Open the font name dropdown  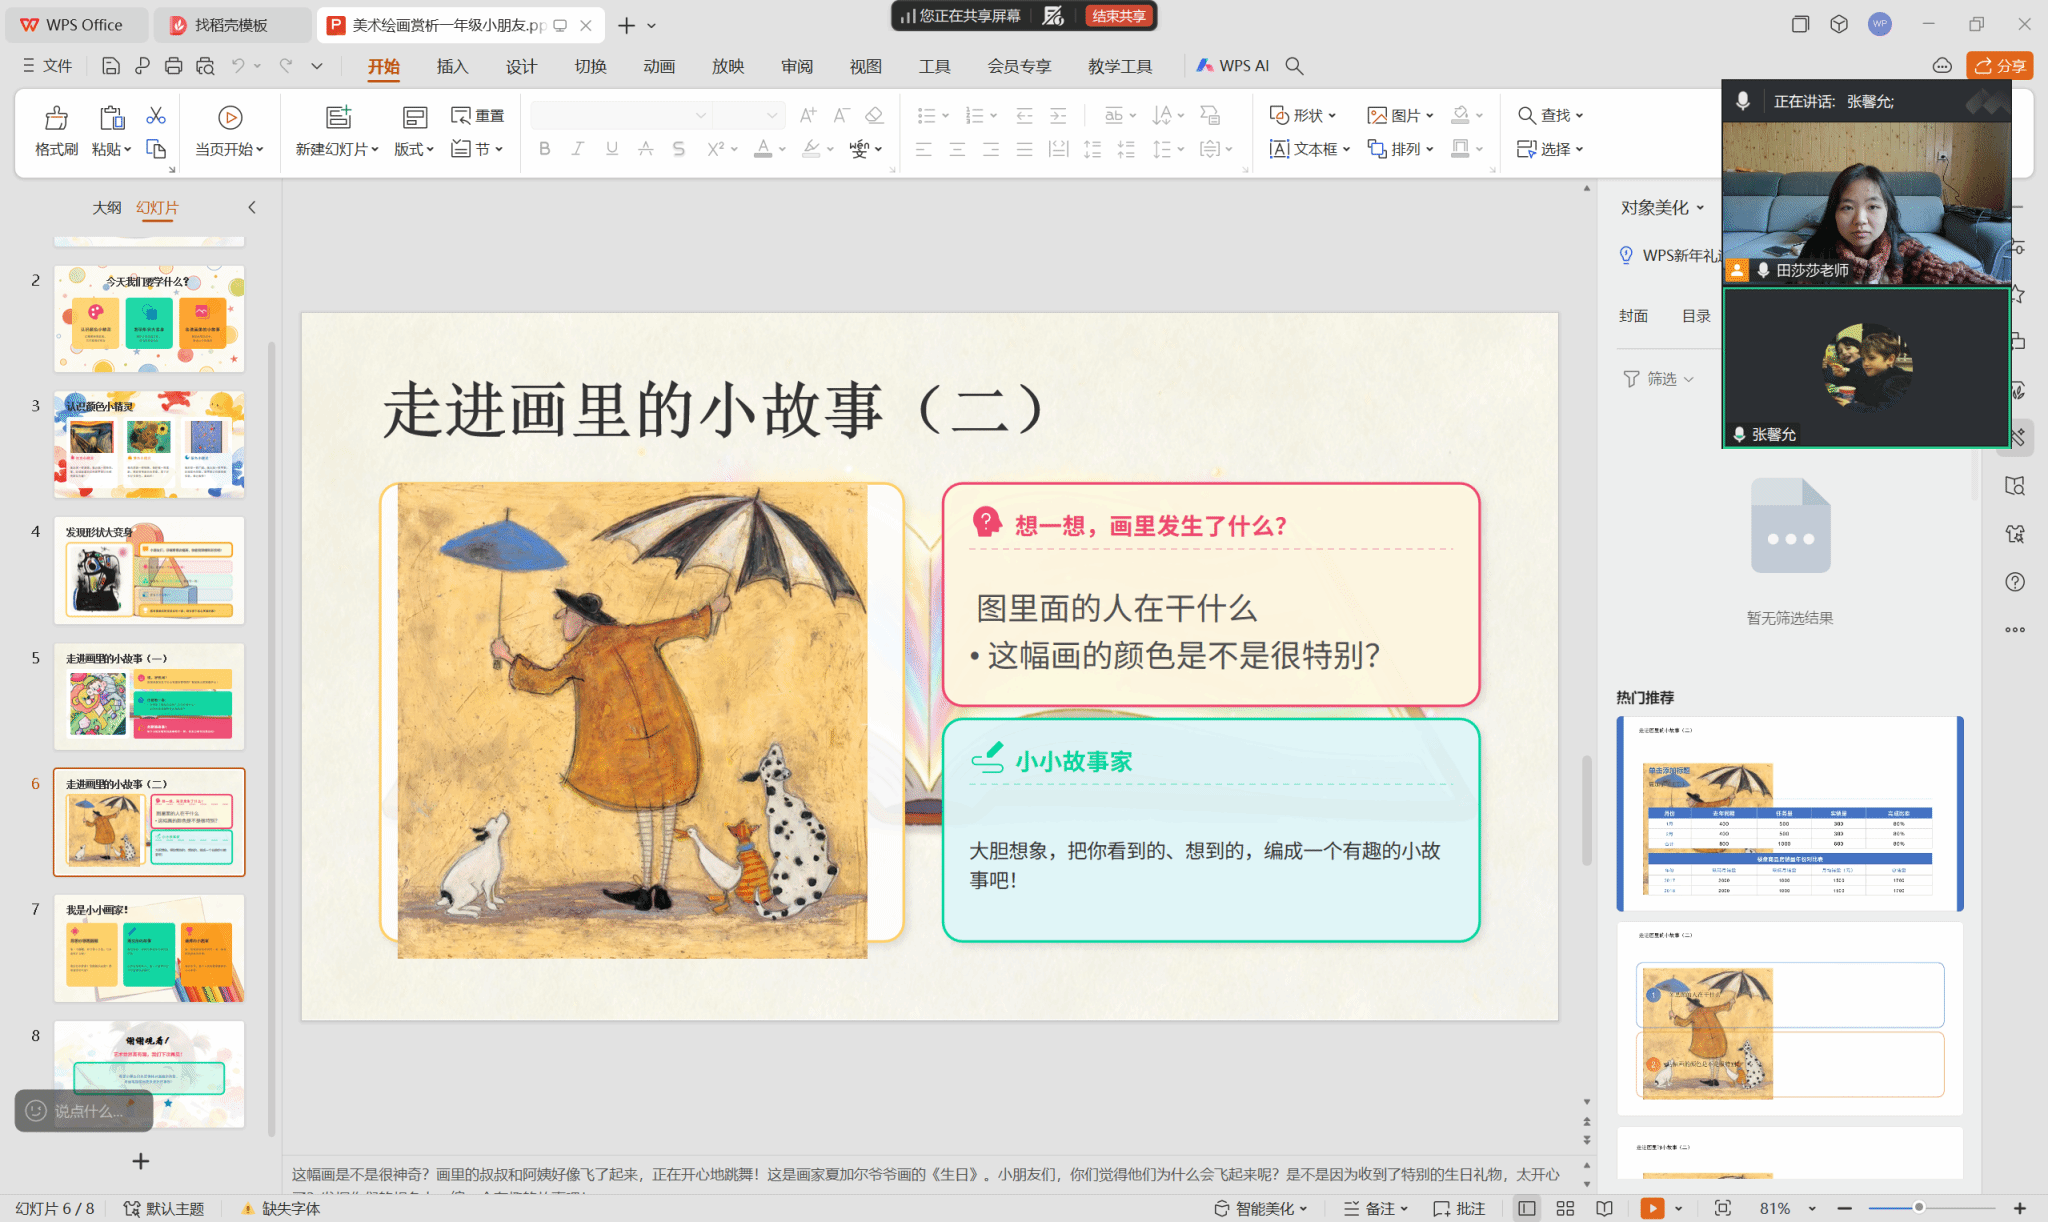click(x=701, y=116)
